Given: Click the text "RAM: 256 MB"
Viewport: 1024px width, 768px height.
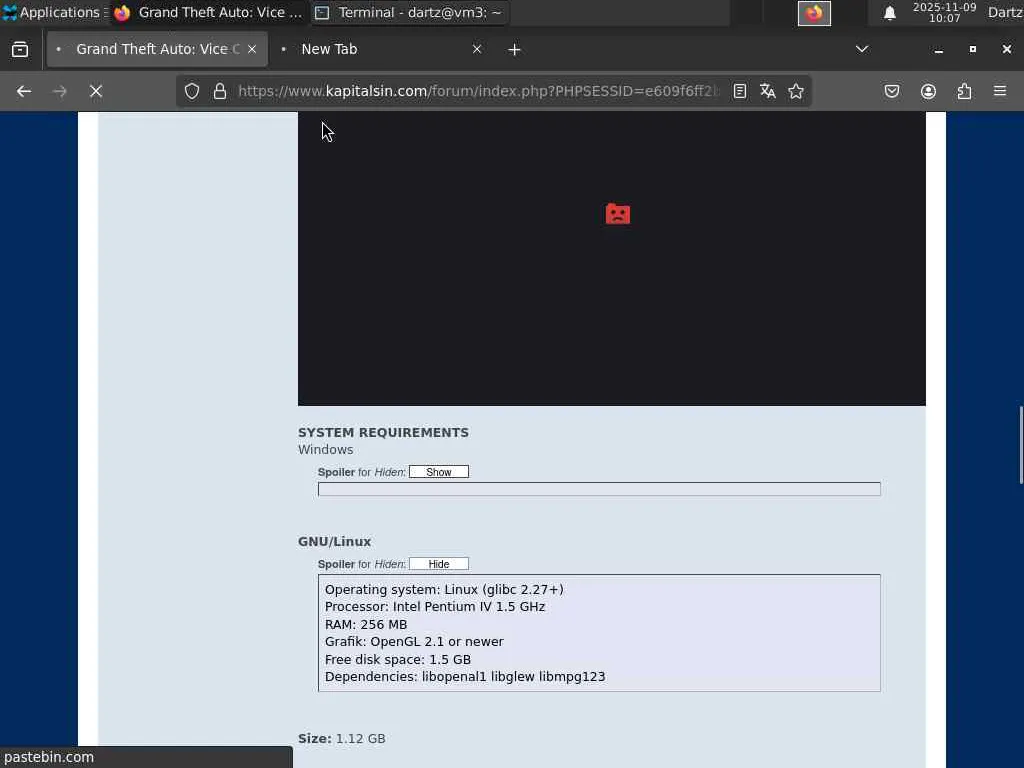Looking at the screenshot, I should point(366,625).
